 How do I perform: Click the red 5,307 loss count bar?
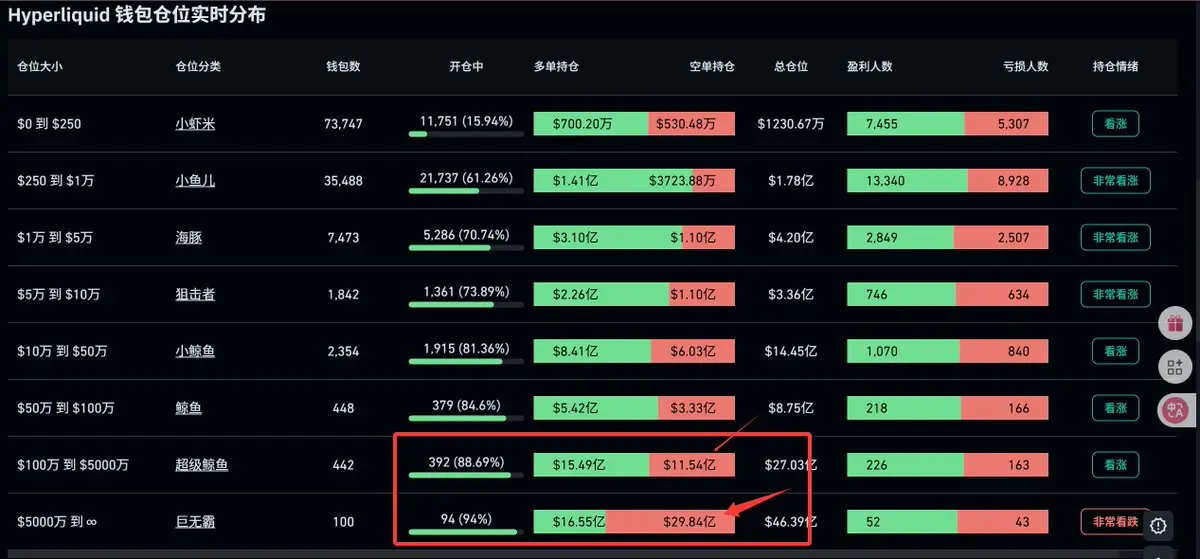(x=1007, y=124)
